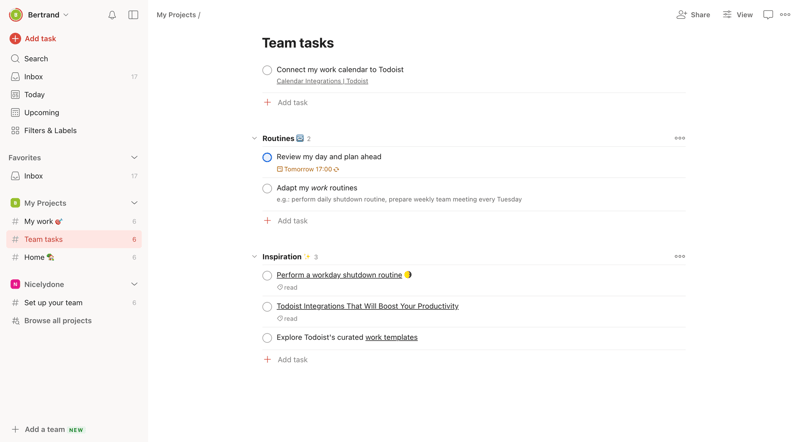Click the Nicelydone workspace icon

15,284
